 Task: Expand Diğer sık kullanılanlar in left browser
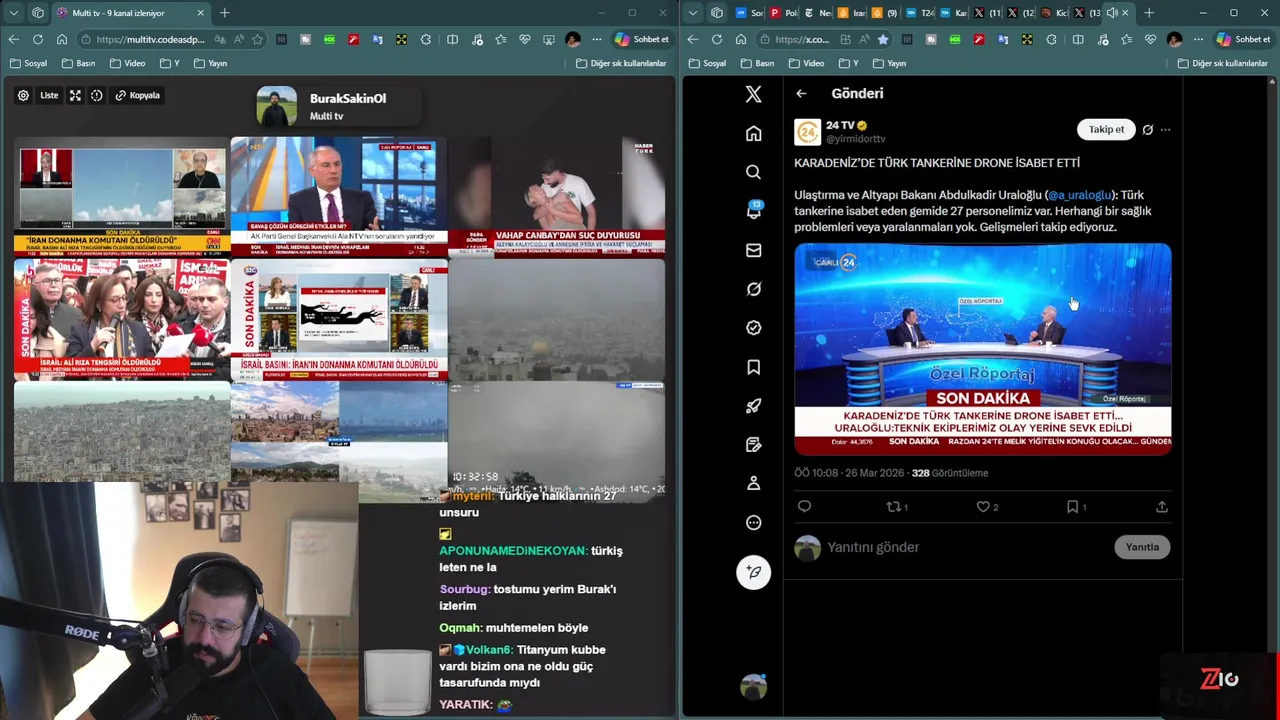[x=621, y=63]
